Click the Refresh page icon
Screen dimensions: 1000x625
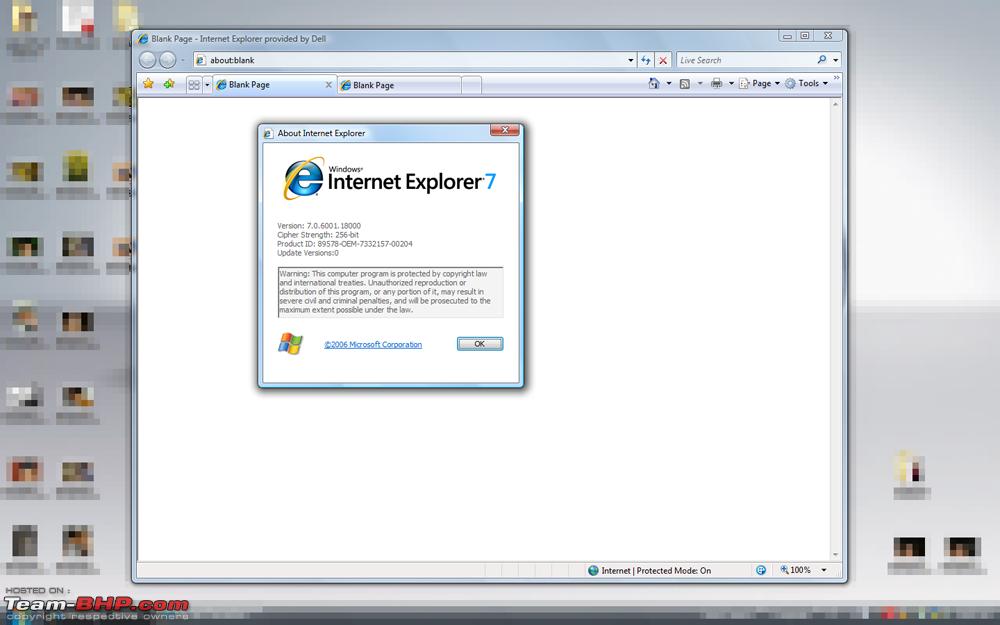[x=646, y=61]
